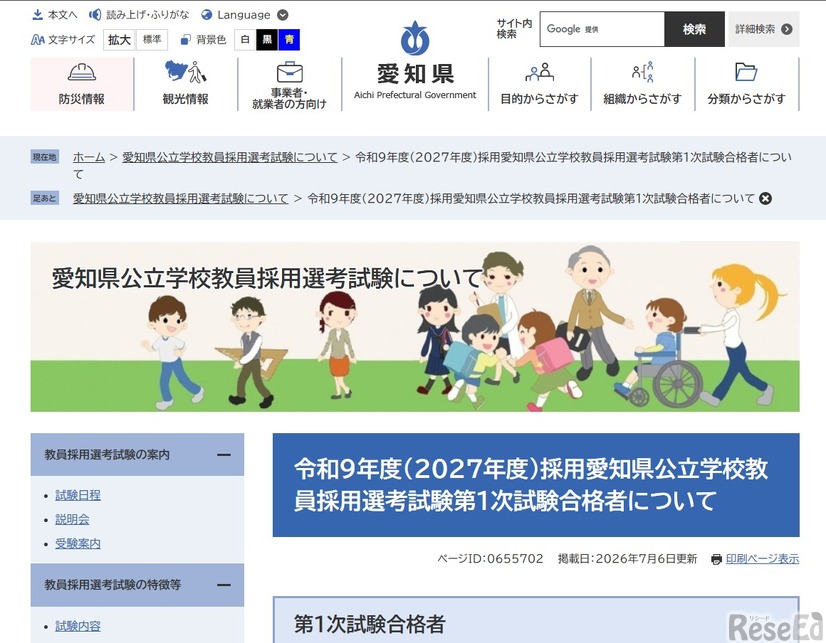The image size is (826, 643).
Task: Click the 読み上げ・ふりがな speaker icon
Action: 95,15
